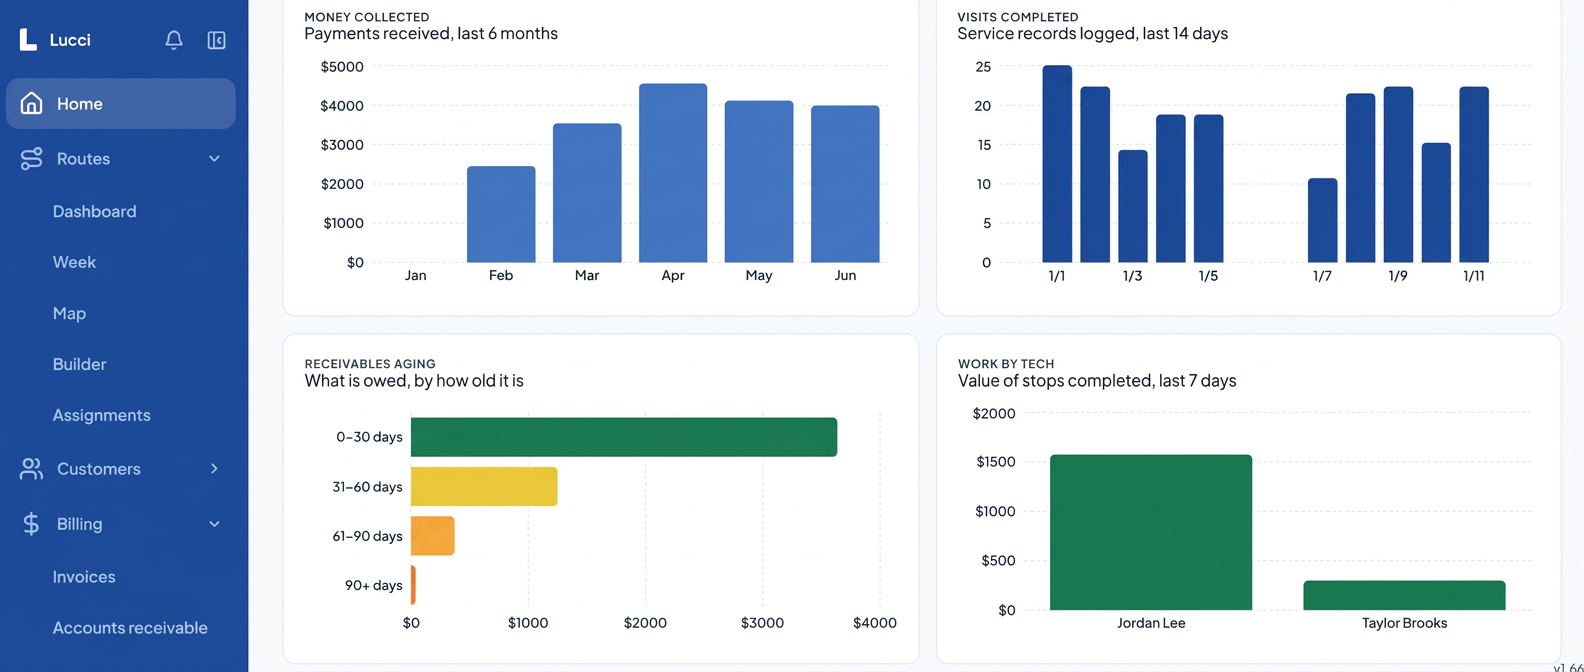Screen dimensions: 1584x672
Task: Click the Feb bar in Money Collected
Action: [x=501, y=214]
